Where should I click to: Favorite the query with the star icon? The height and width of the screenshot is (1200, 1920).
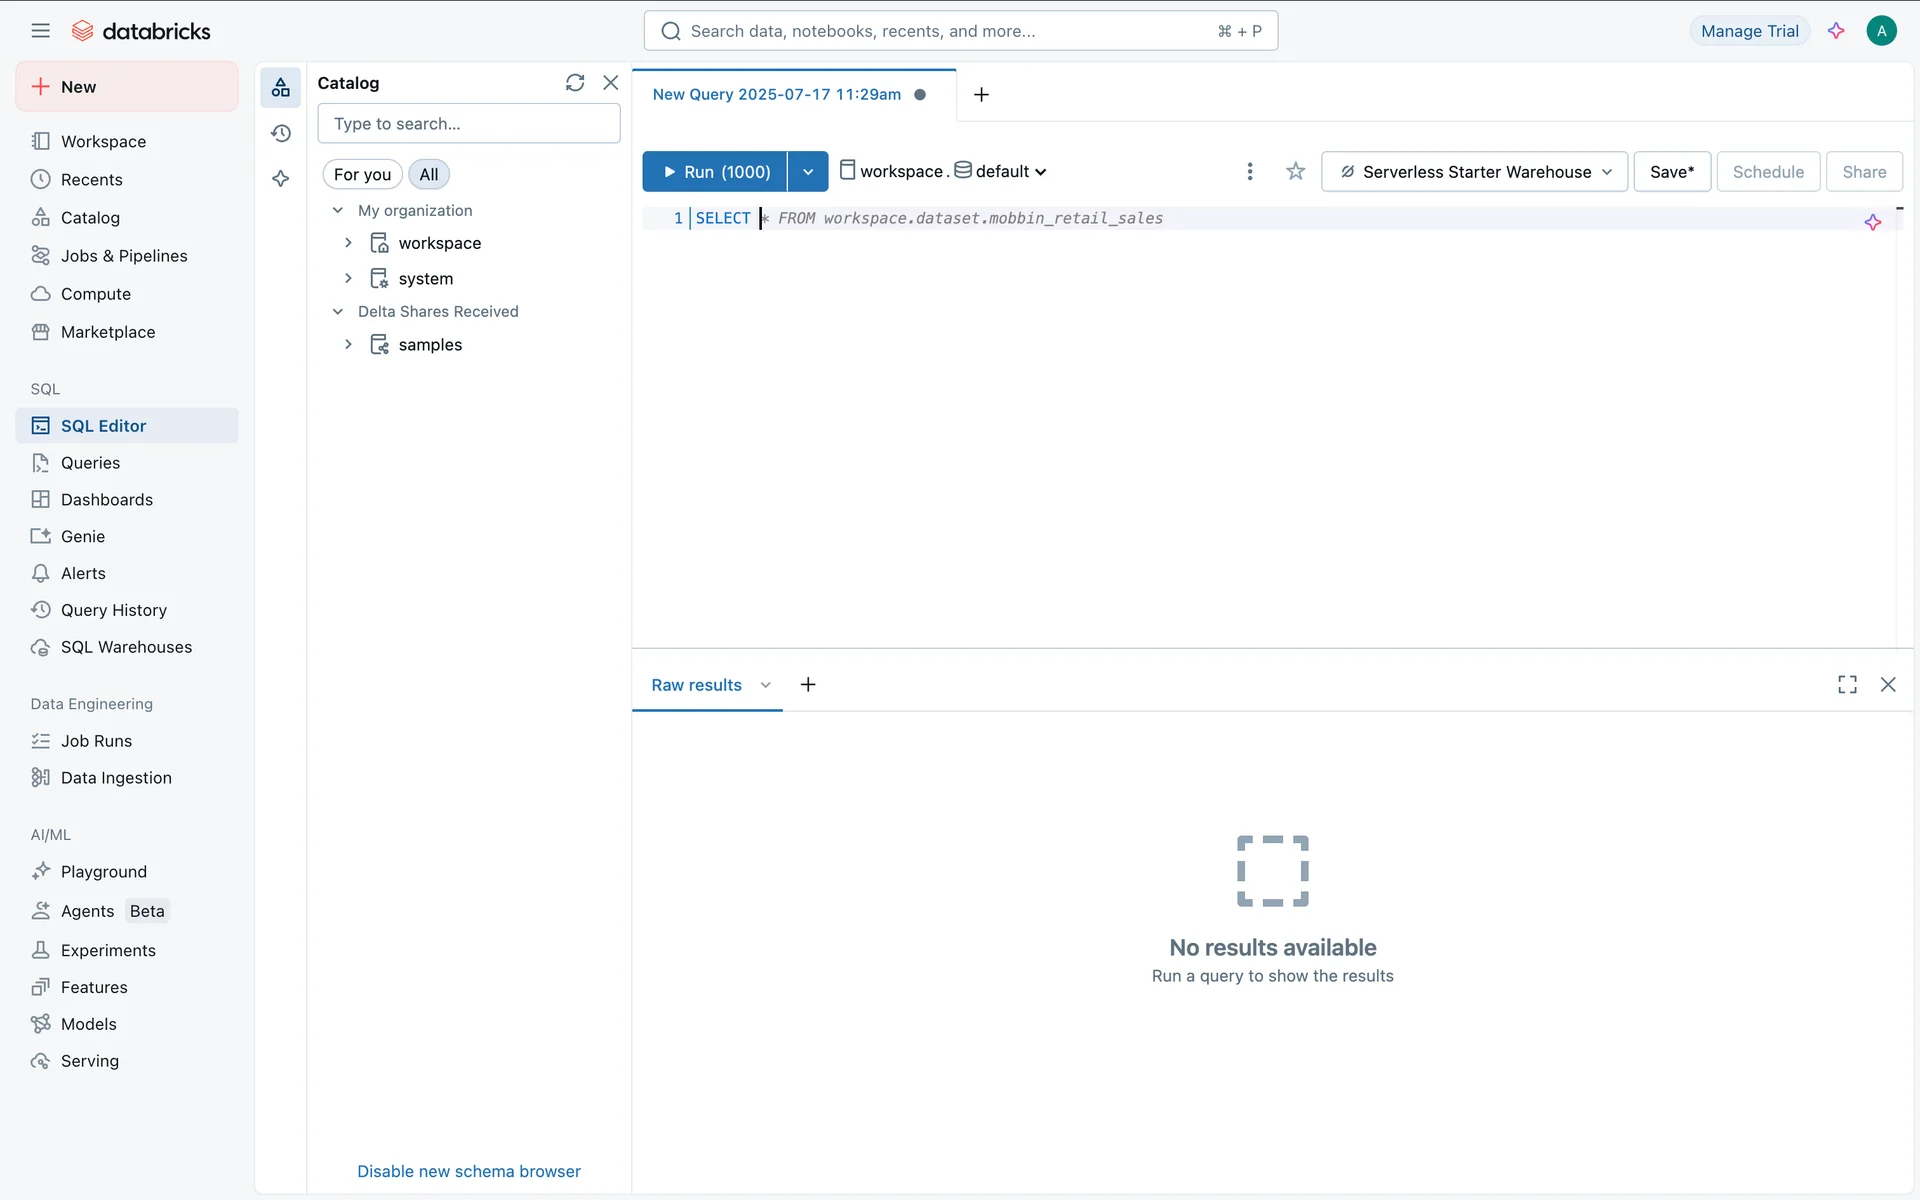coord(1295,172)
